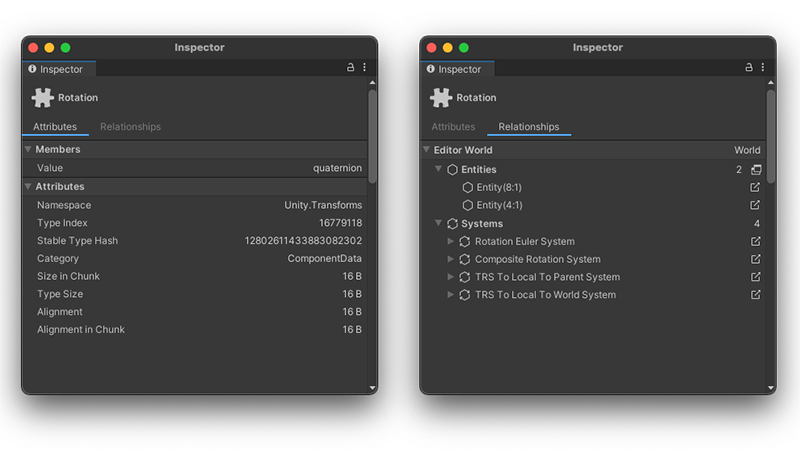The width and height of the screenshot is (800, 450).
Task: Collapse the Members section
Action: pyautogui.click(x=28, y=149)
